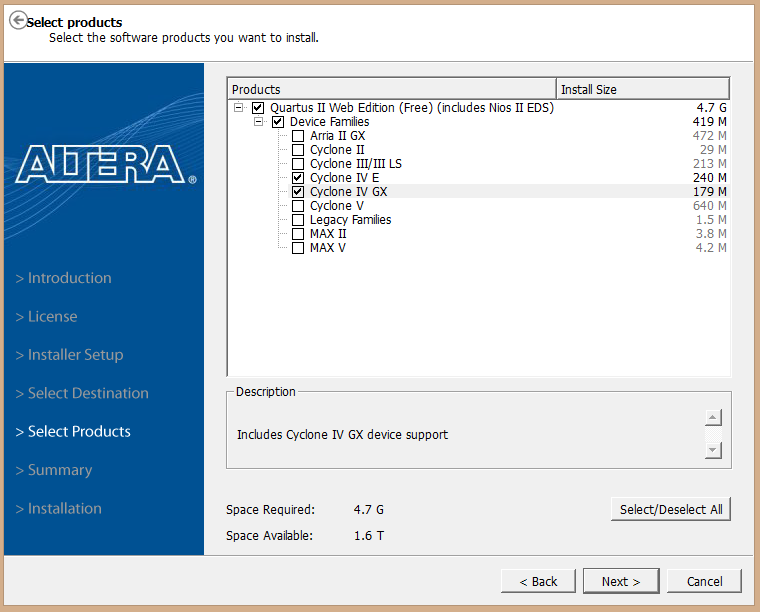The height and width of the screenshot is (612, 760).
Task: Click the 'Includes Cyclone IV GX device support' text
Action: (x=342, y=435)
